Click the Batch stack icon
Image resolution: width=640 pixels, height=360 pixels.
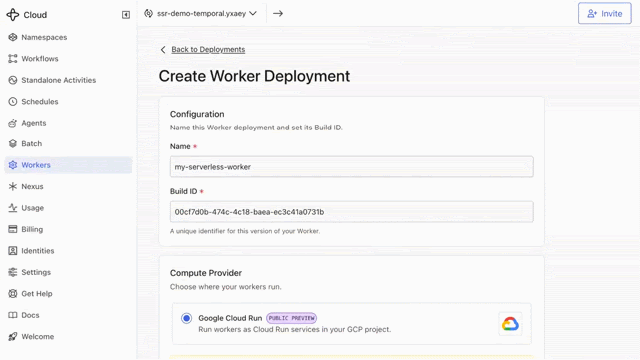[x=13, y=143]
